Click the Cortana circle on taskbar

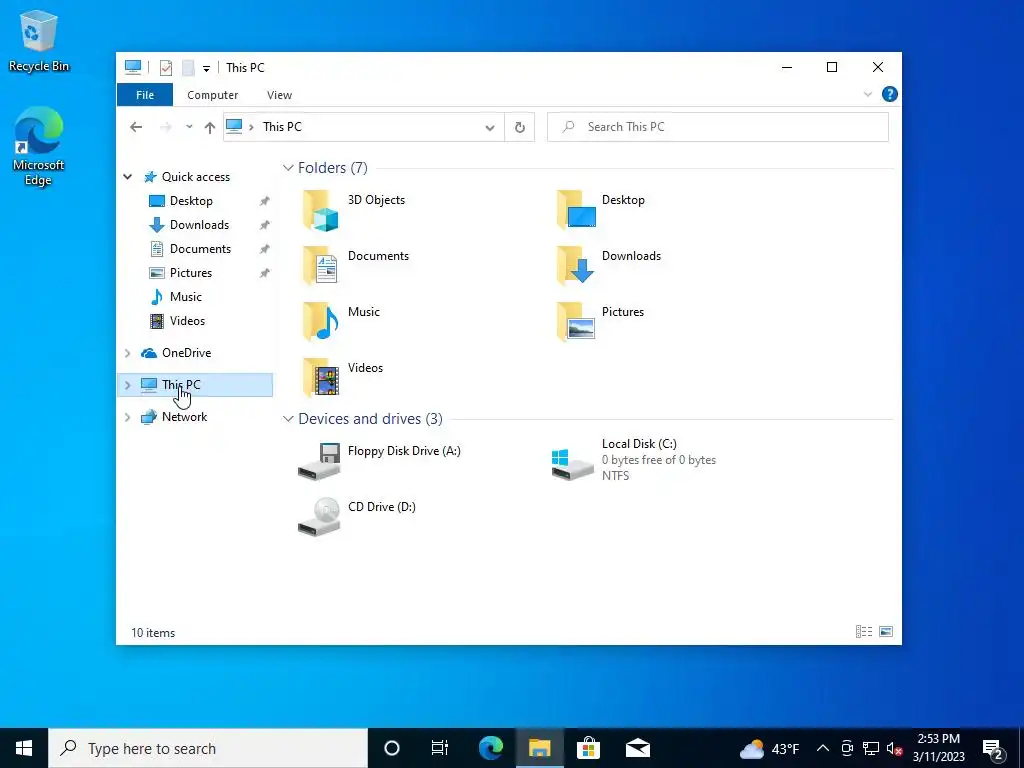click(x=391, y=748)
